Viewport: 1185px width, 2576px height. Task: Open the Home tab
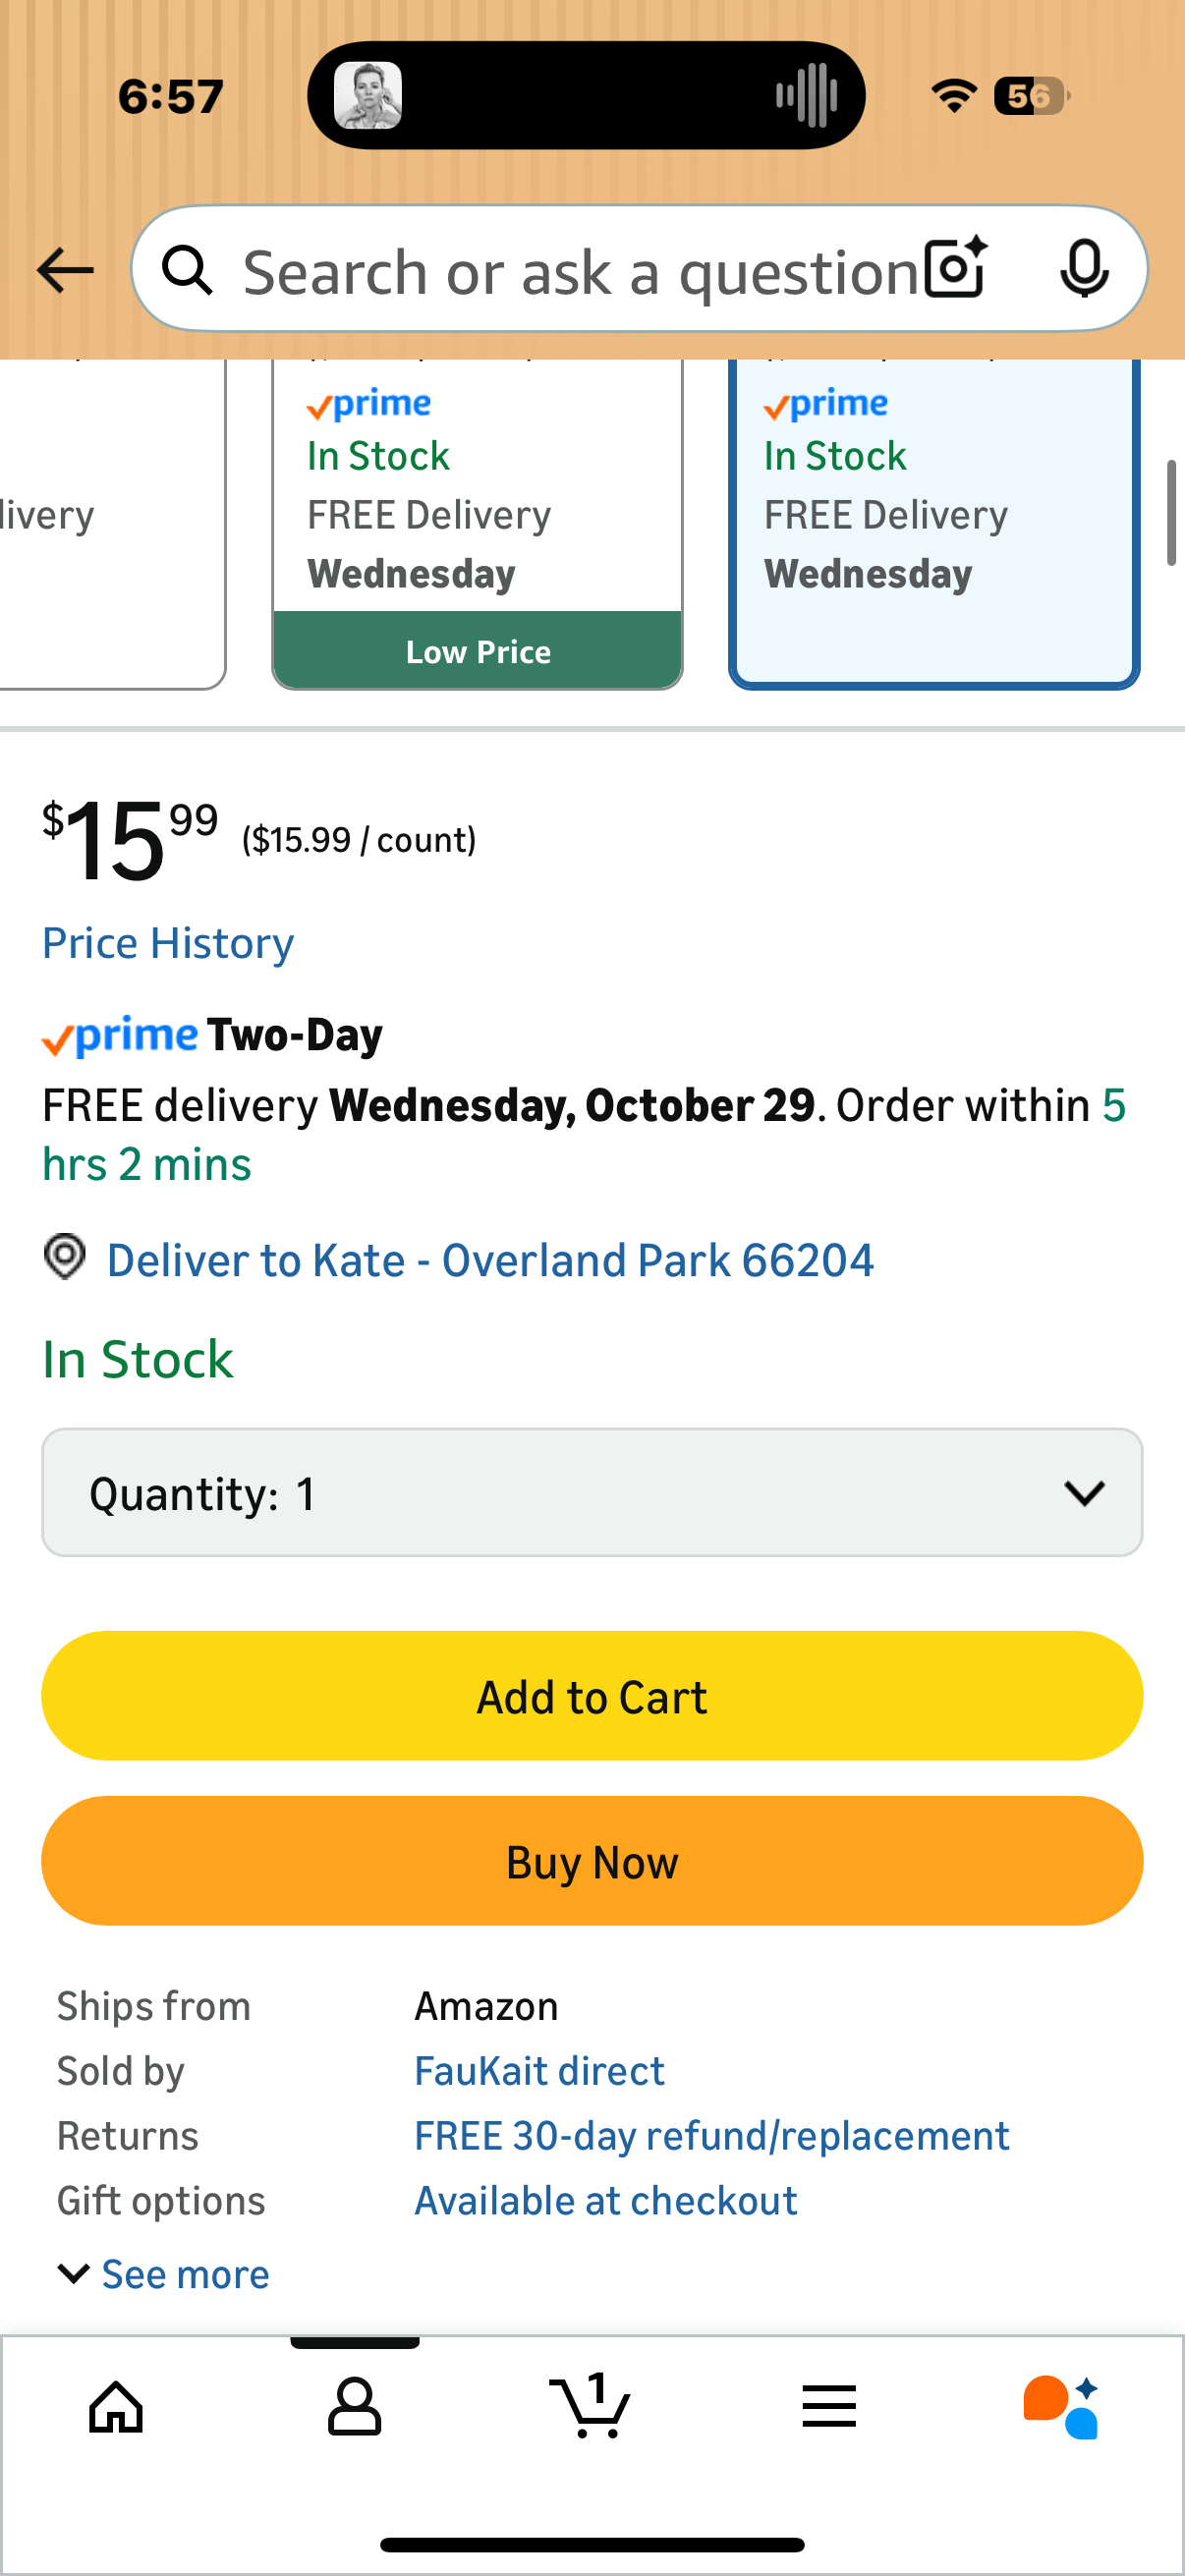[x=116, y=2406]
